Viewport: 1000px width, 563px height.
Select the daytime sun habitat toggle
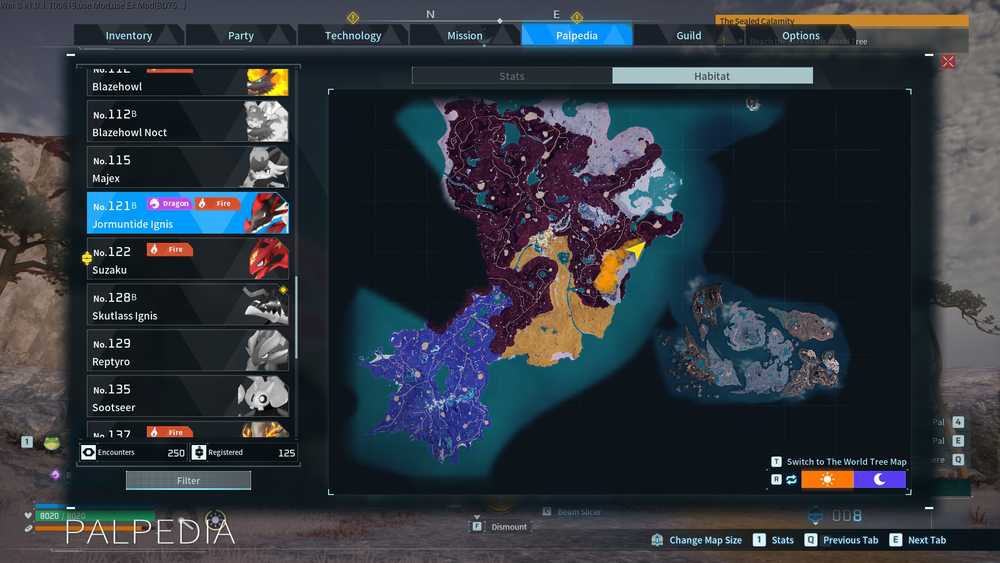point(827,479)
